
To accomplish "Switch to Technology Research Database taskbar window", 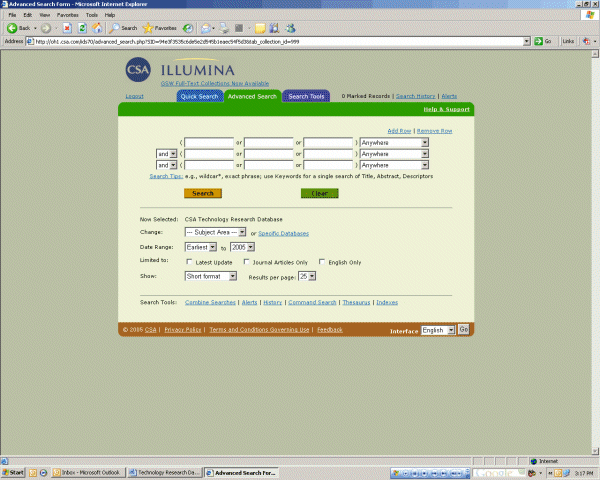I will tap(164, 472).
